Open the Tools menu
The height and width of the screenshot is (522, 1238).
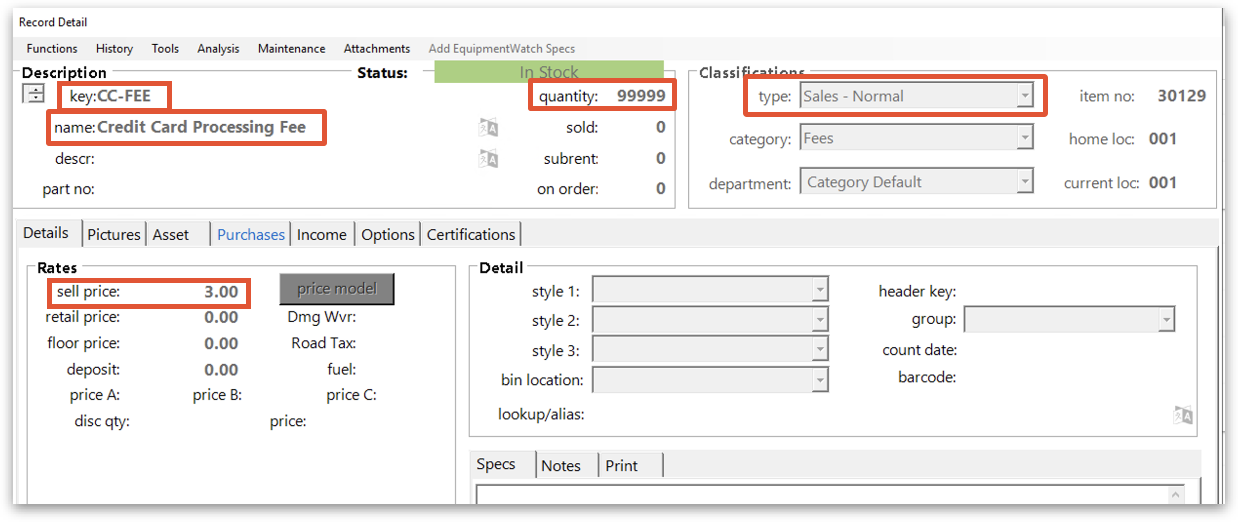(x=165, y=48)
